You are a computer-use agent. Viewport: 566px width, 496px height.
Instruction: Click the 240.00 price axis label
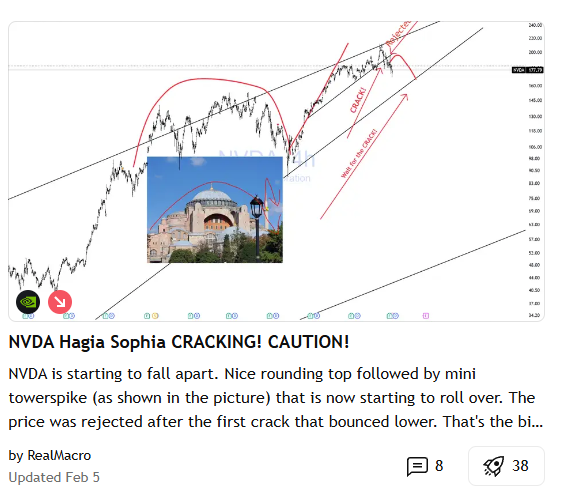[535, 25]
